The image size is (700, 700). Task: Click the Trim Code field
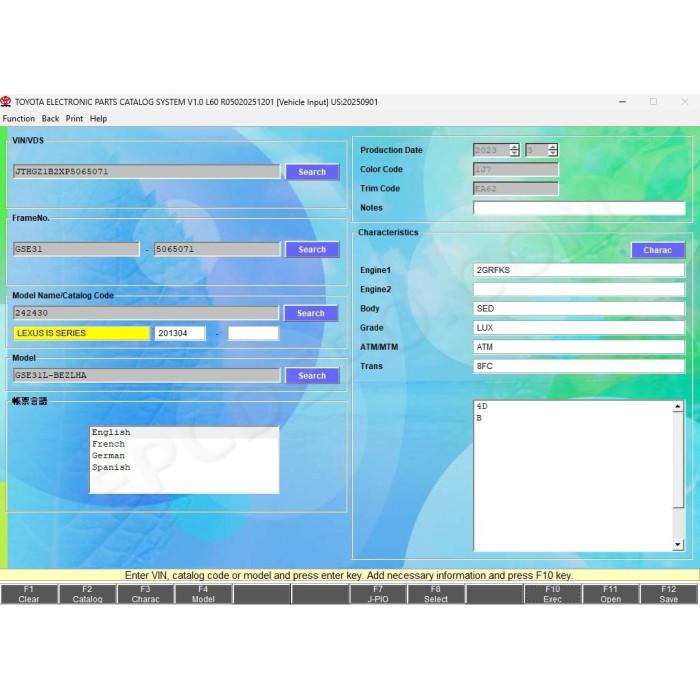click(x=516, y=189)
